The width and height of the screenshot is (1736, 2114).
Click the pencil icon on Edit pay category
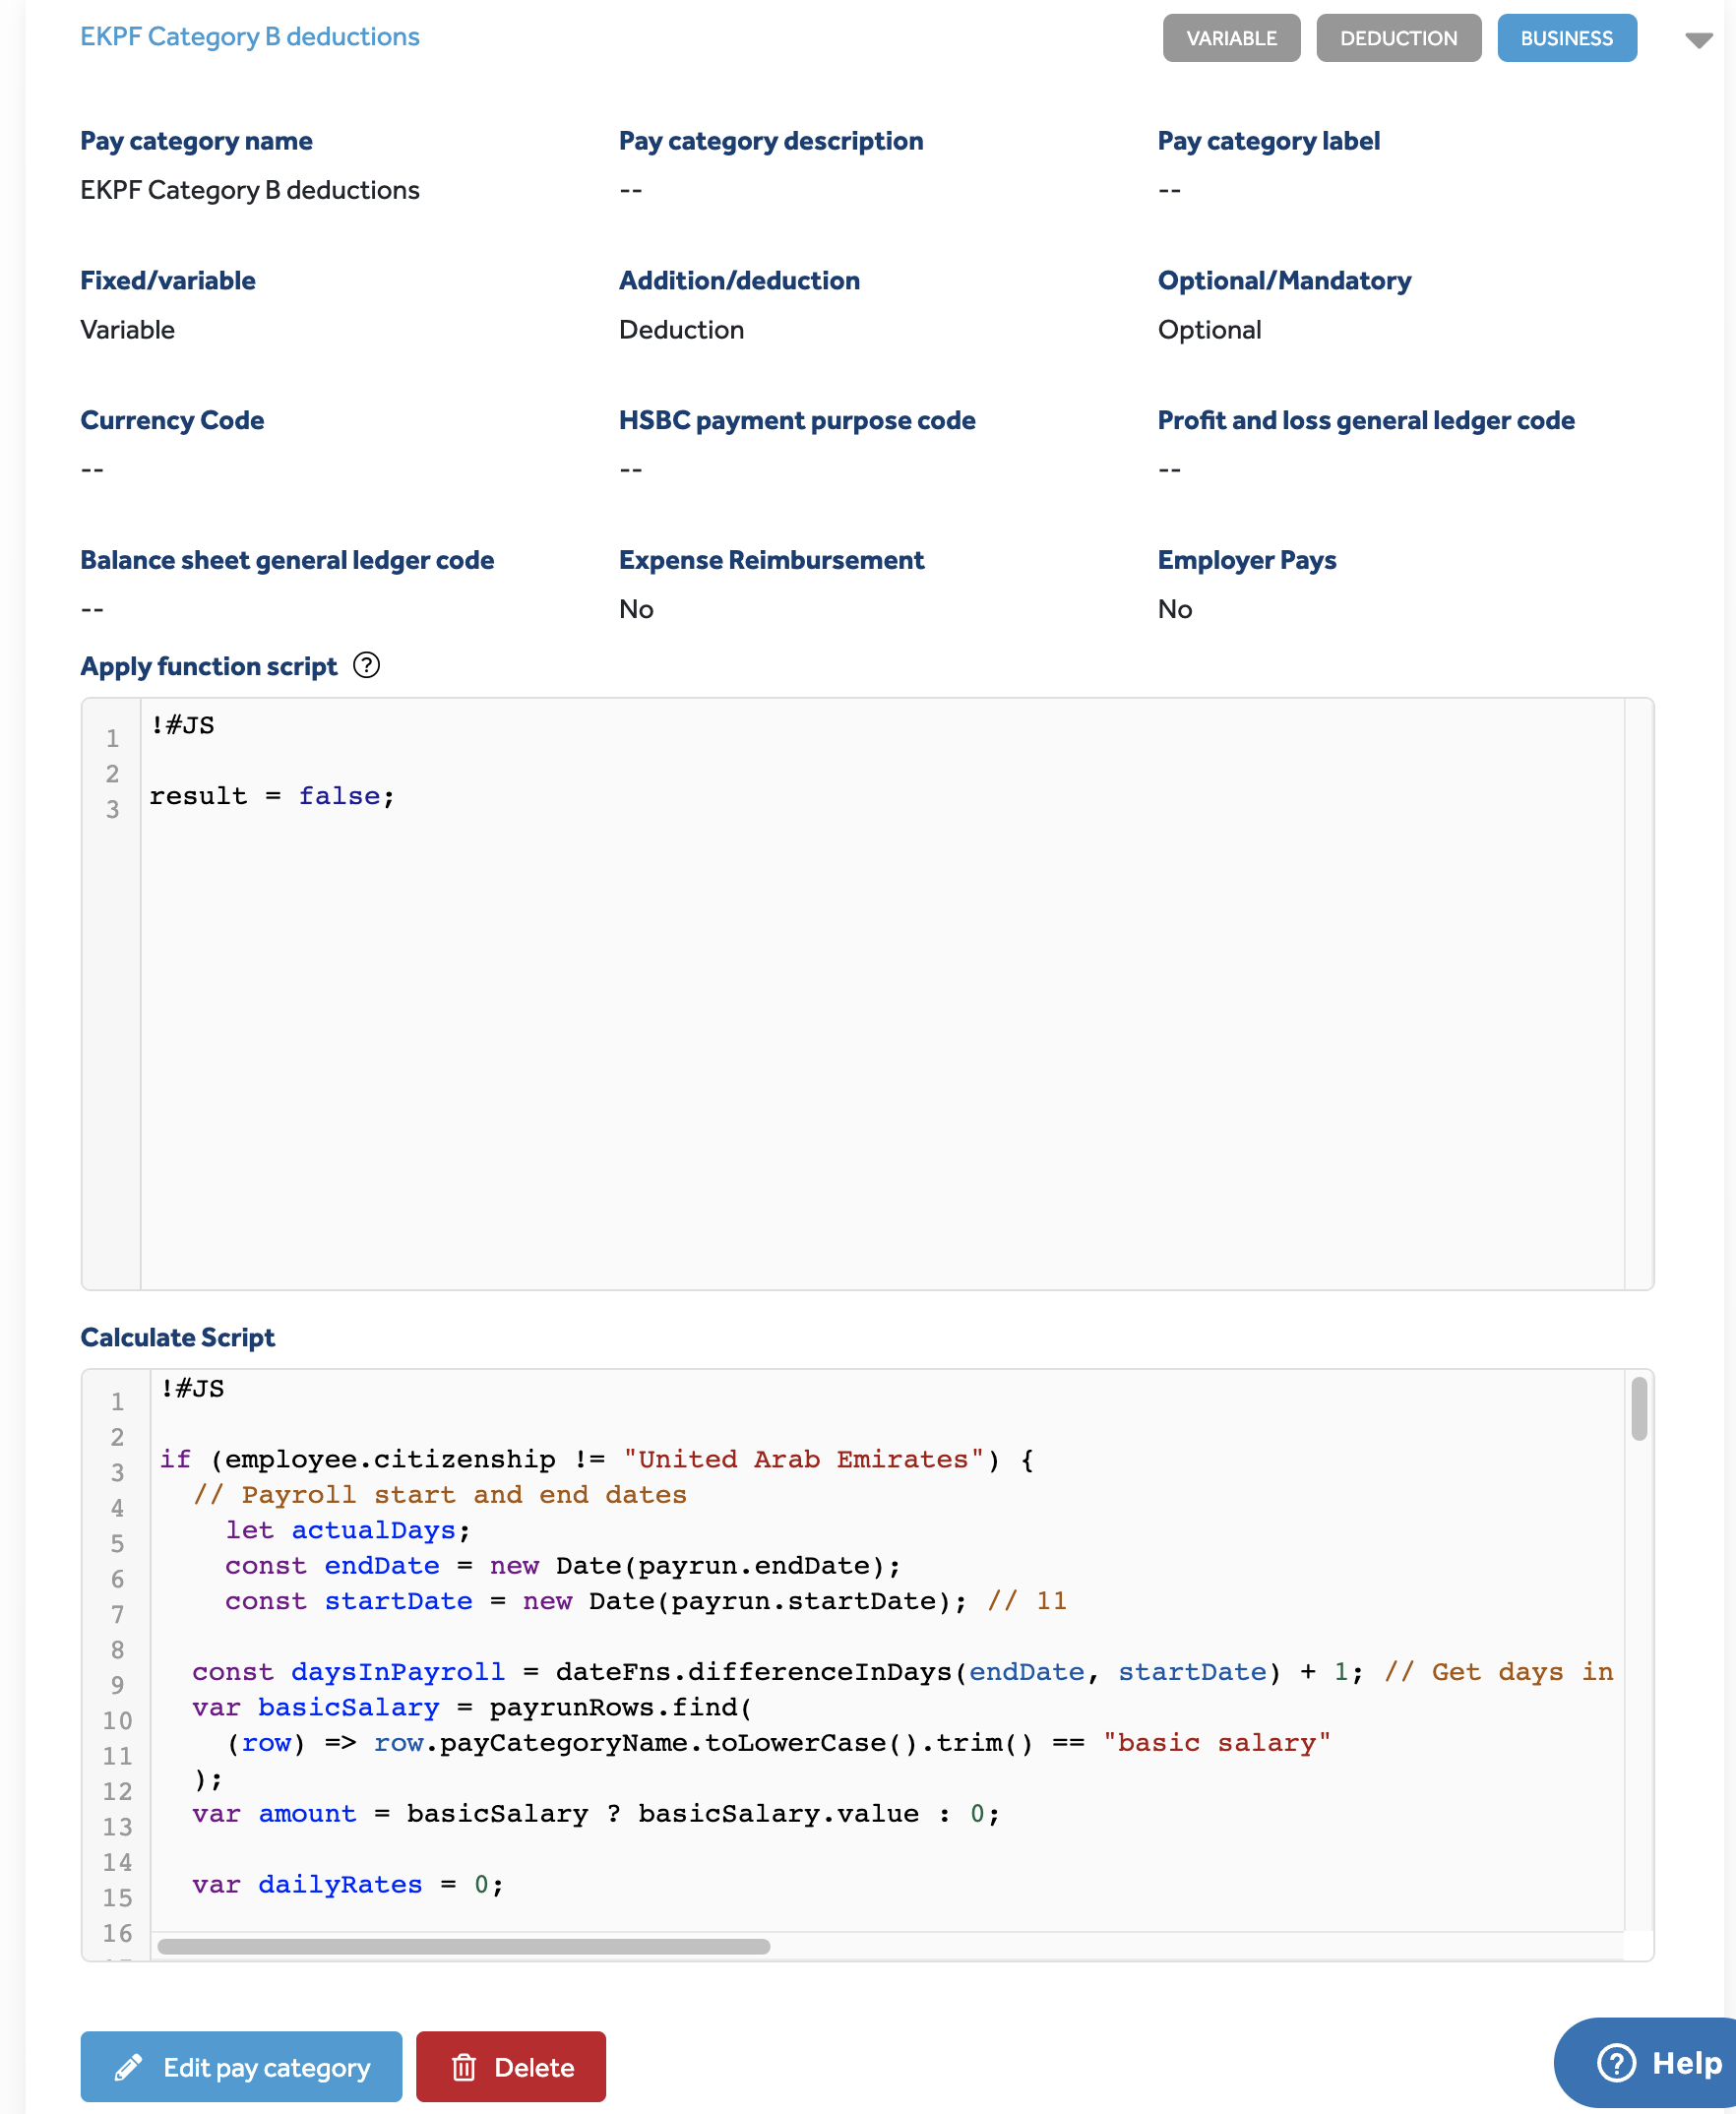tap(128, 2067)
